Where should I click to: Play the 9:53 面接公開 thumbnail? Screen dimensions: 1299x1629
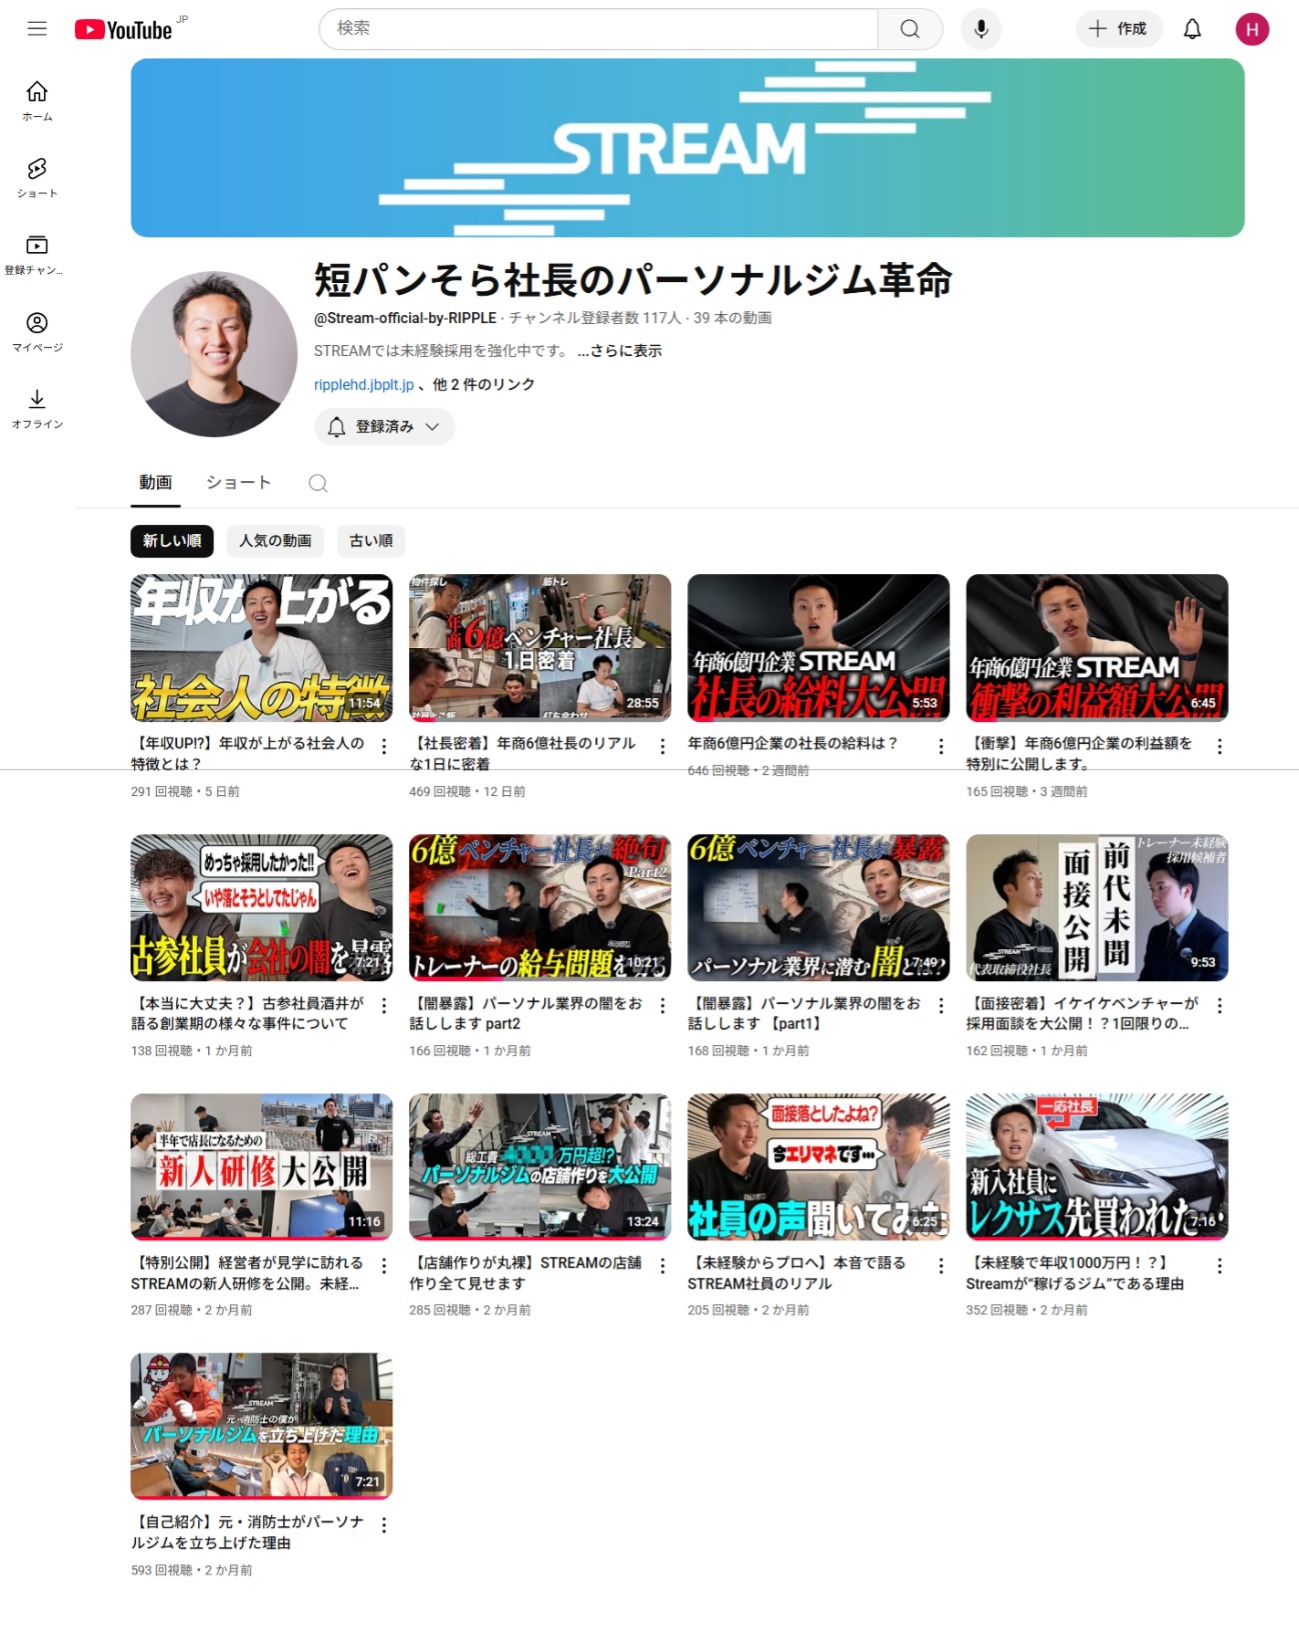(x=1097, y=908)
